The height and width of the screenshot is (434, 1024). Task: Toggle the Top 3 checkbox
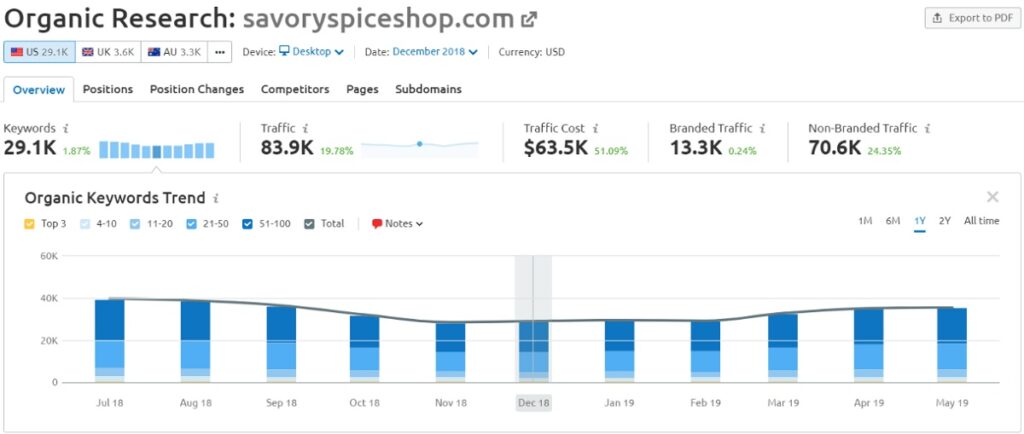click(x=29, y=224)
